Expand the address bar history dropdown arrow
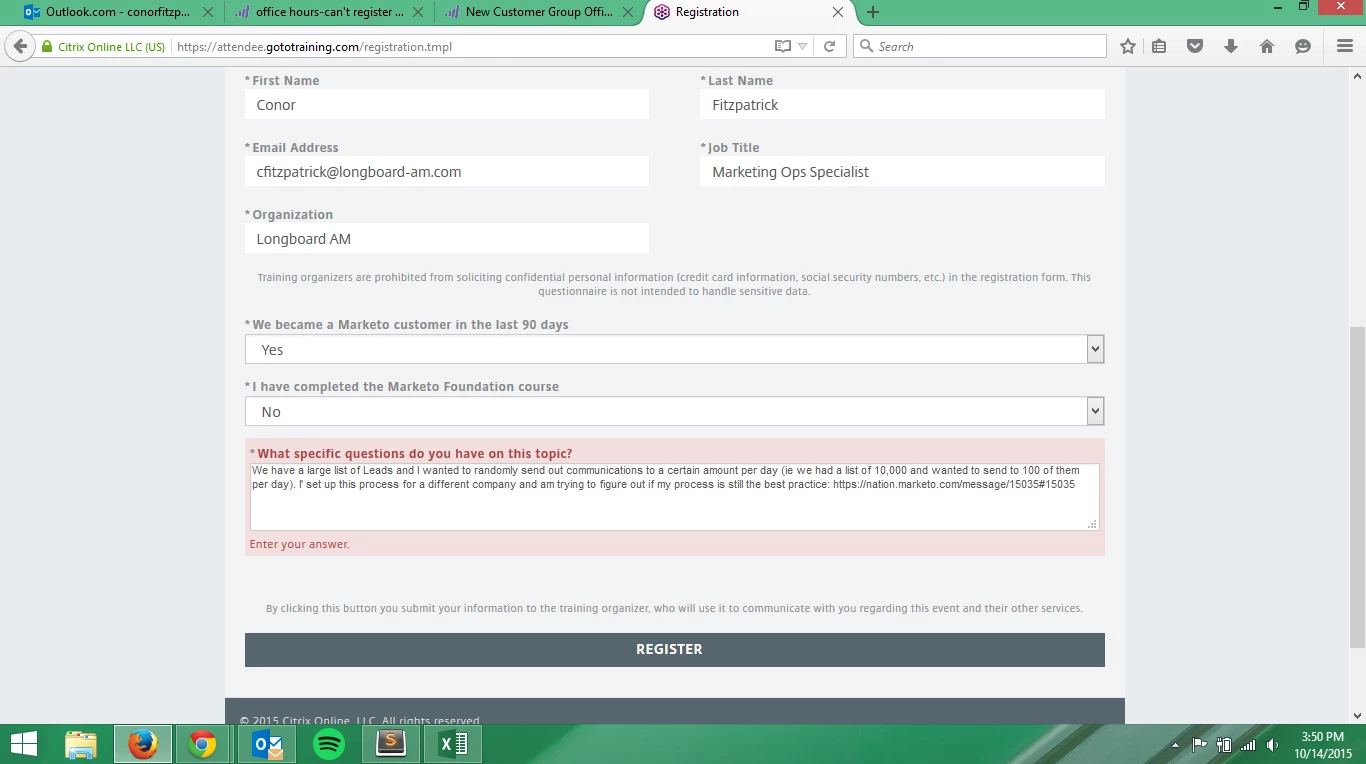The height and width of the screenshot is (764, 1366). point(802,46)
